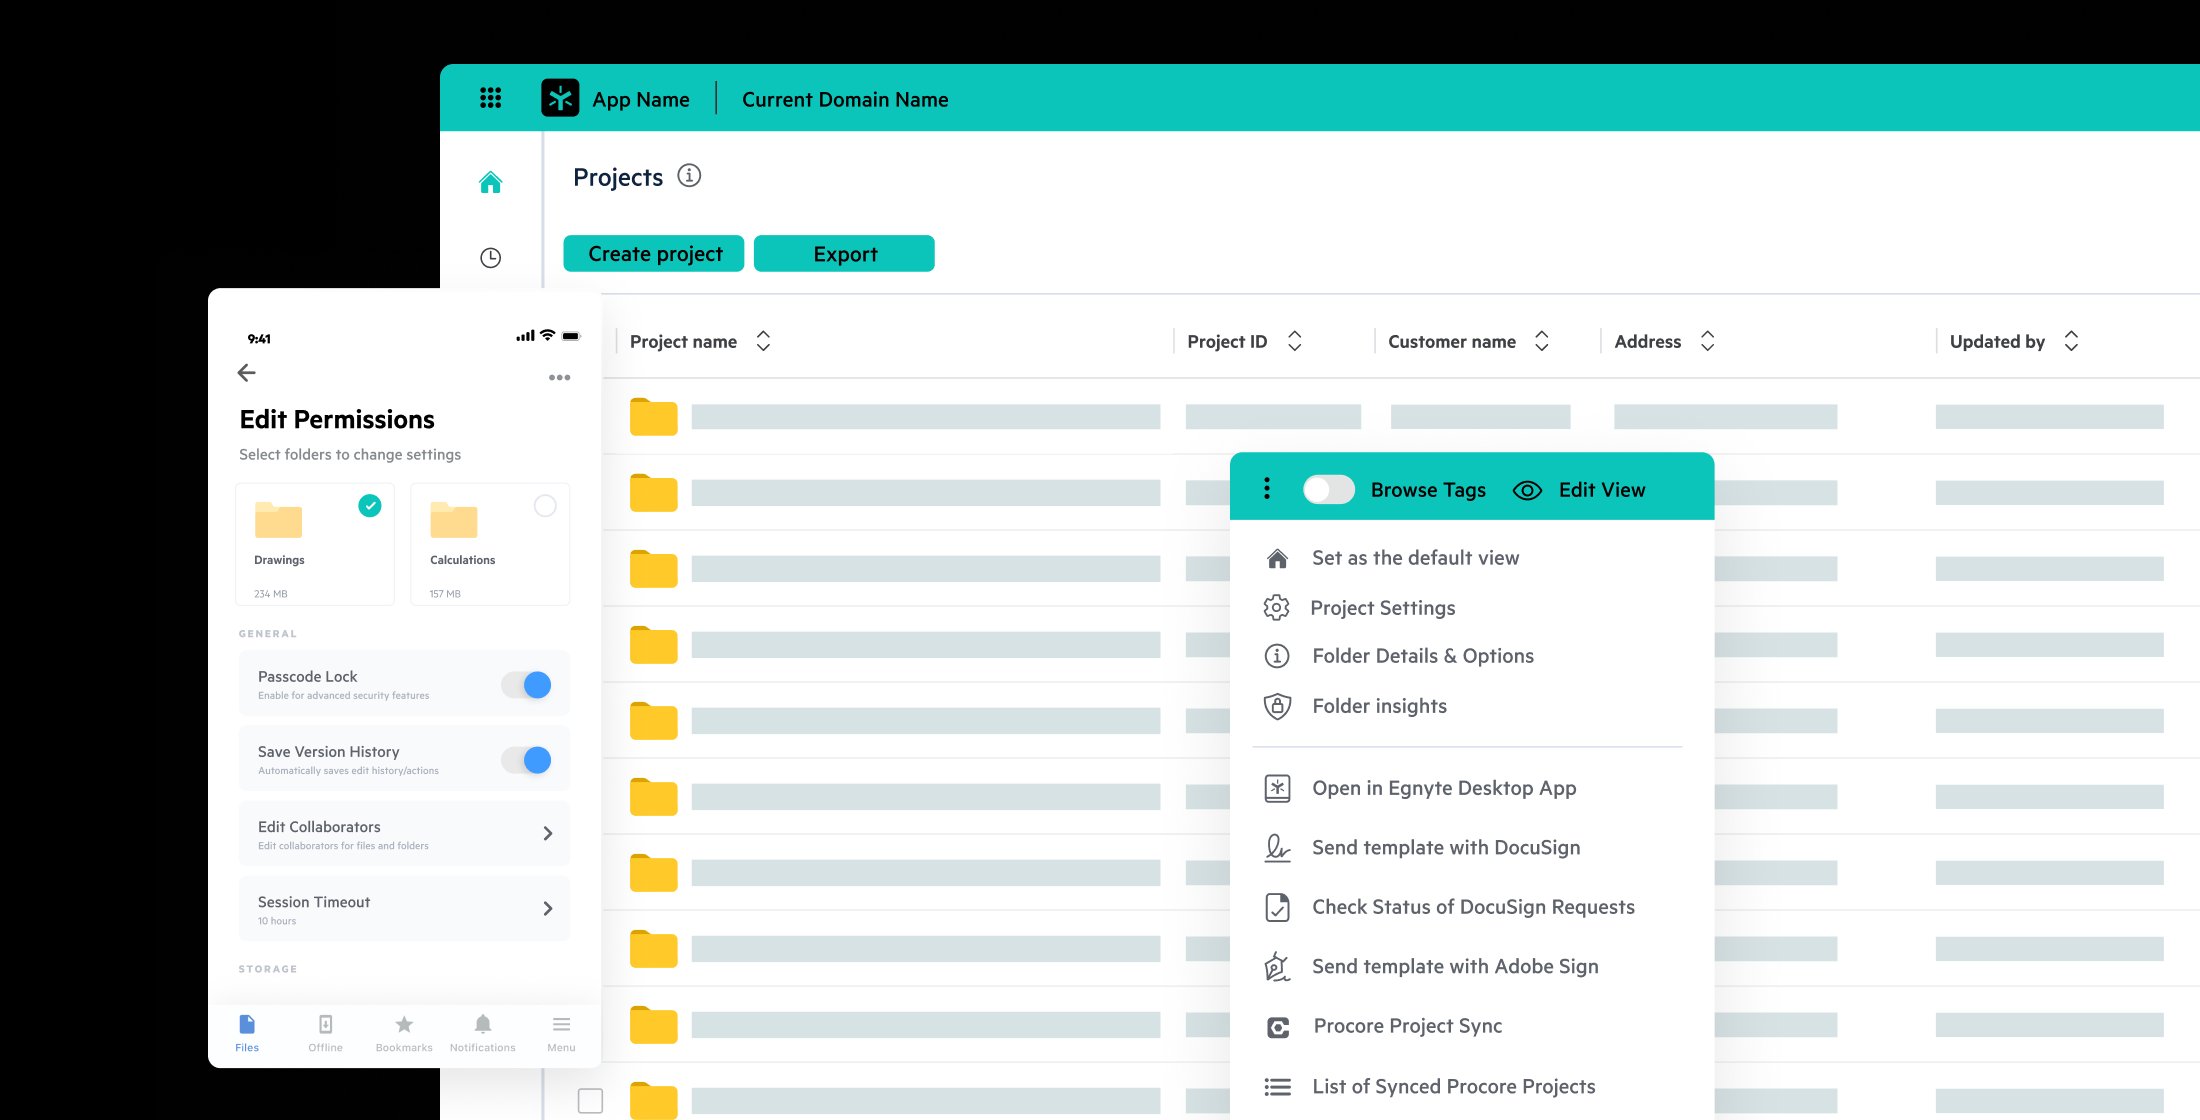Screen dimensions: 2200x1120
Task: Select Folder Details & Options
Action: [1422, 656]
